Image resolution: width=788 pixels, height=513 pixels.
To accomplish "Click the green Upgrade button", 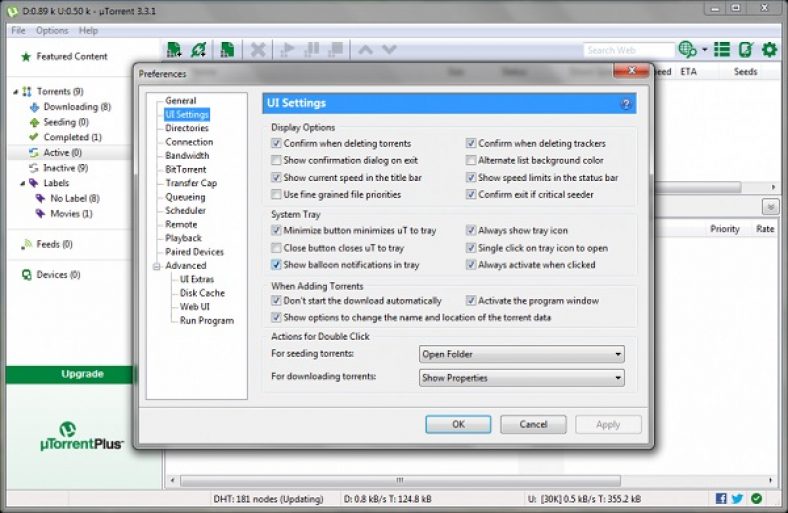I will click(x=70, y=374).
